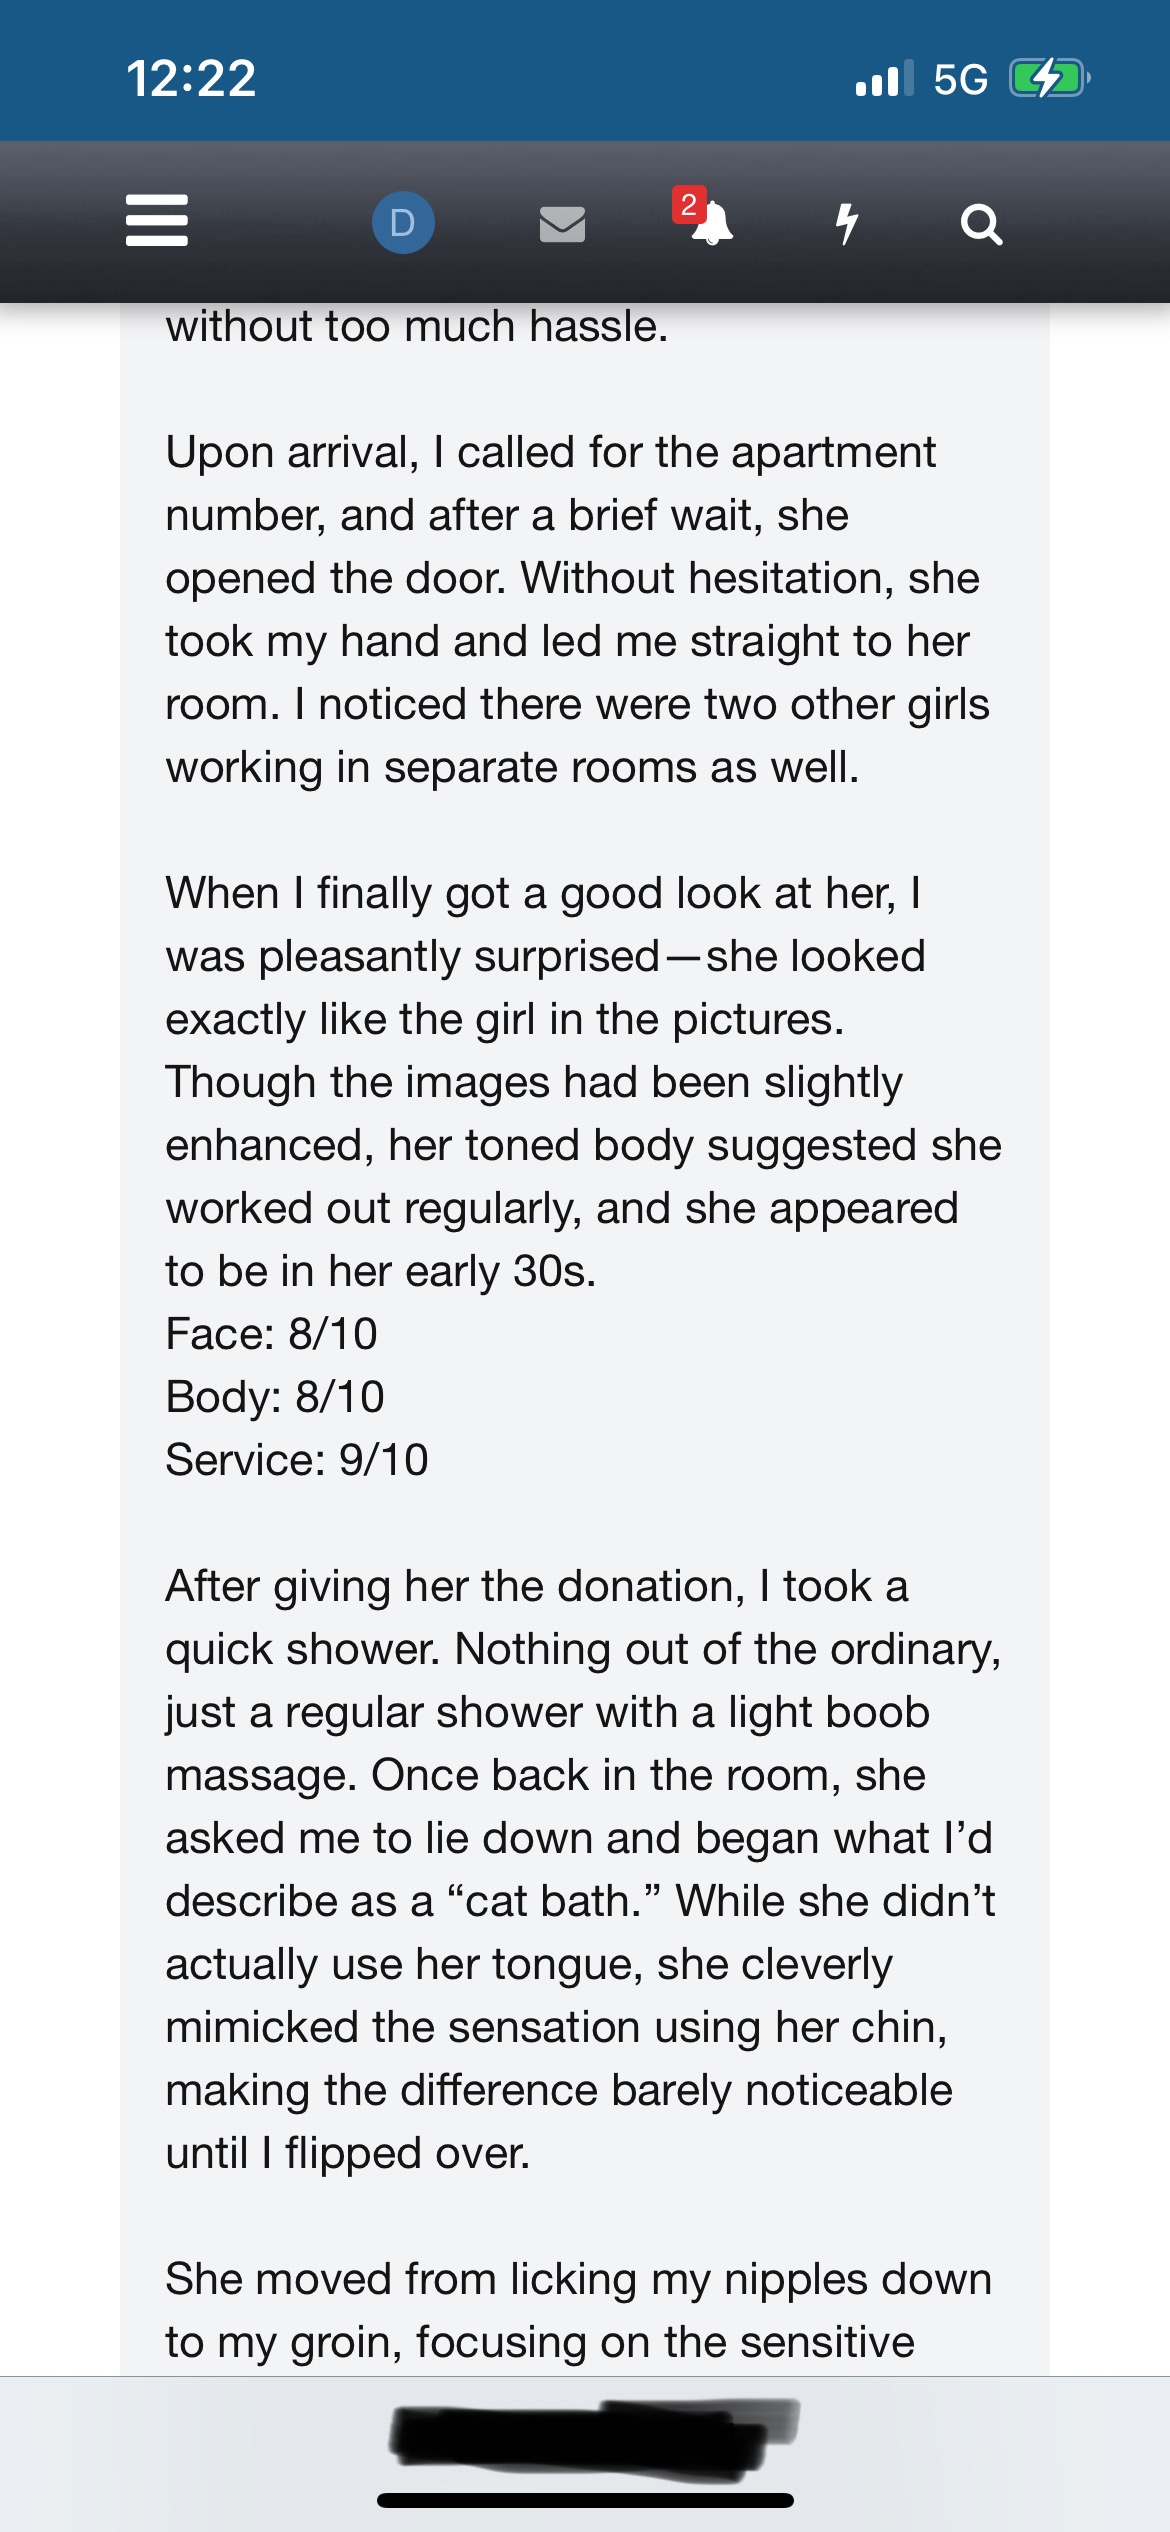Tap the battery charging indicator
Image resolution: width=1170 pixels, height=2532 pixels.
[x=1049, y=78]
